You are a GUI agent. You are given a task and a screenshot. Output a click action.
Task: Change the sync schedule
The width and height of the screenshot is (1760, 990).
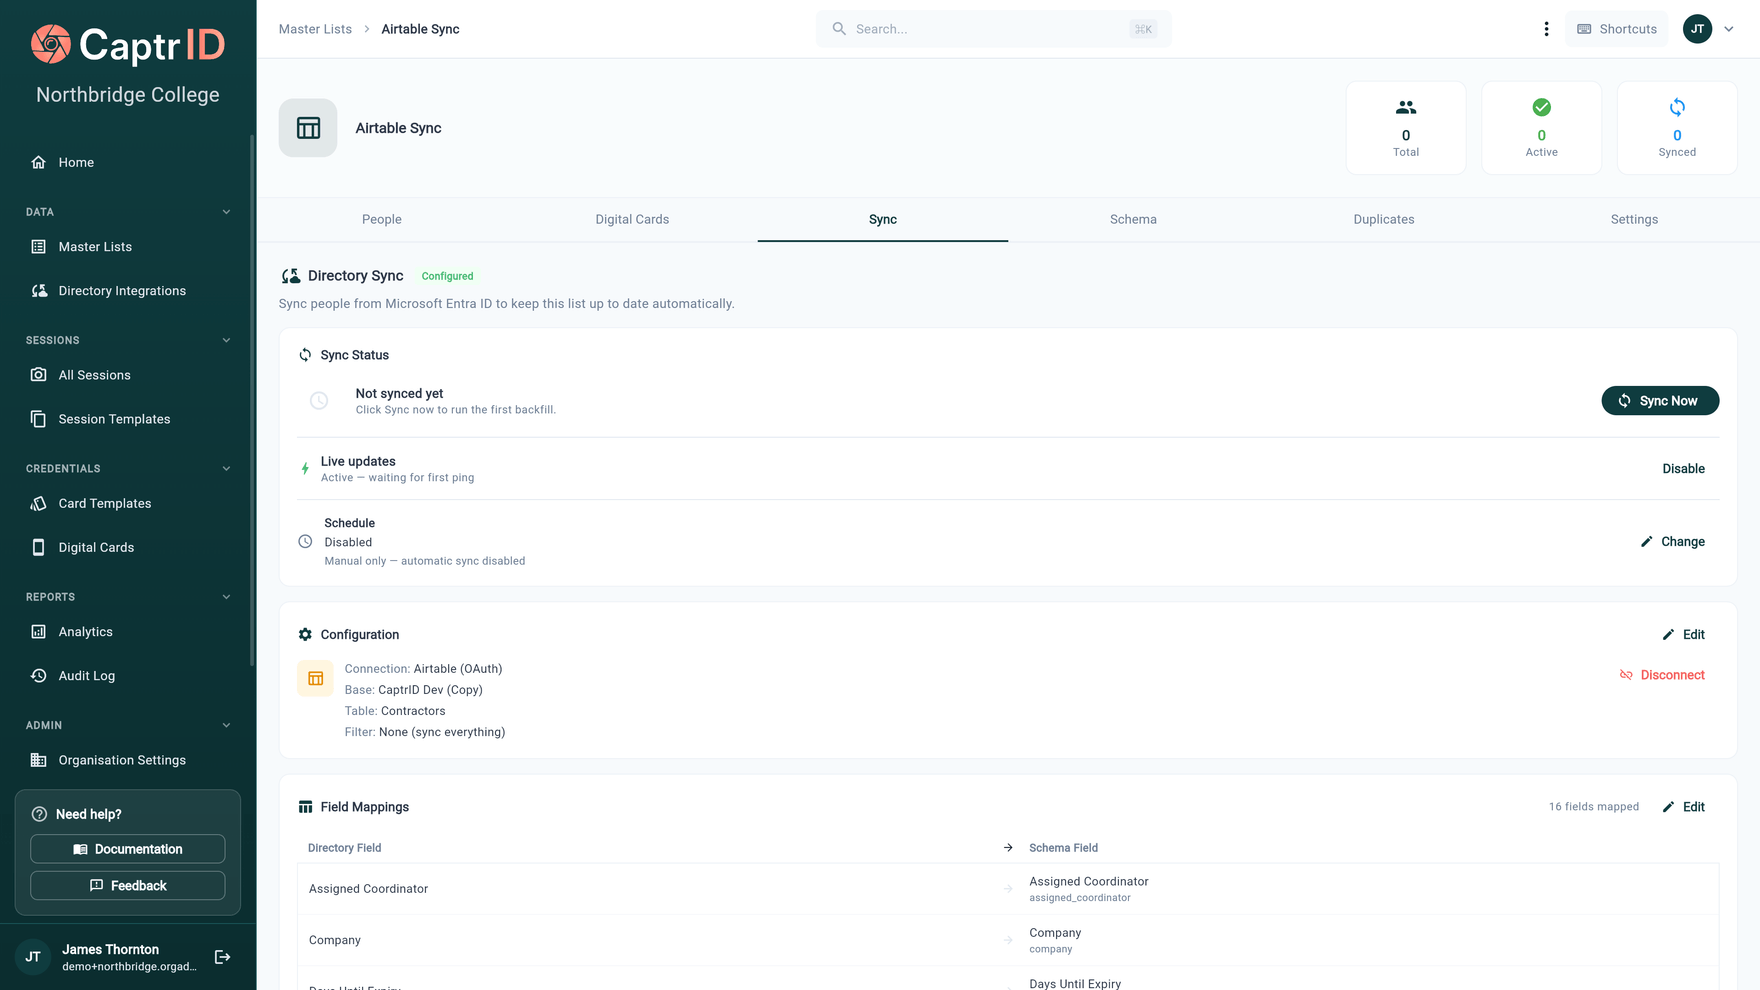point(1673,542)
